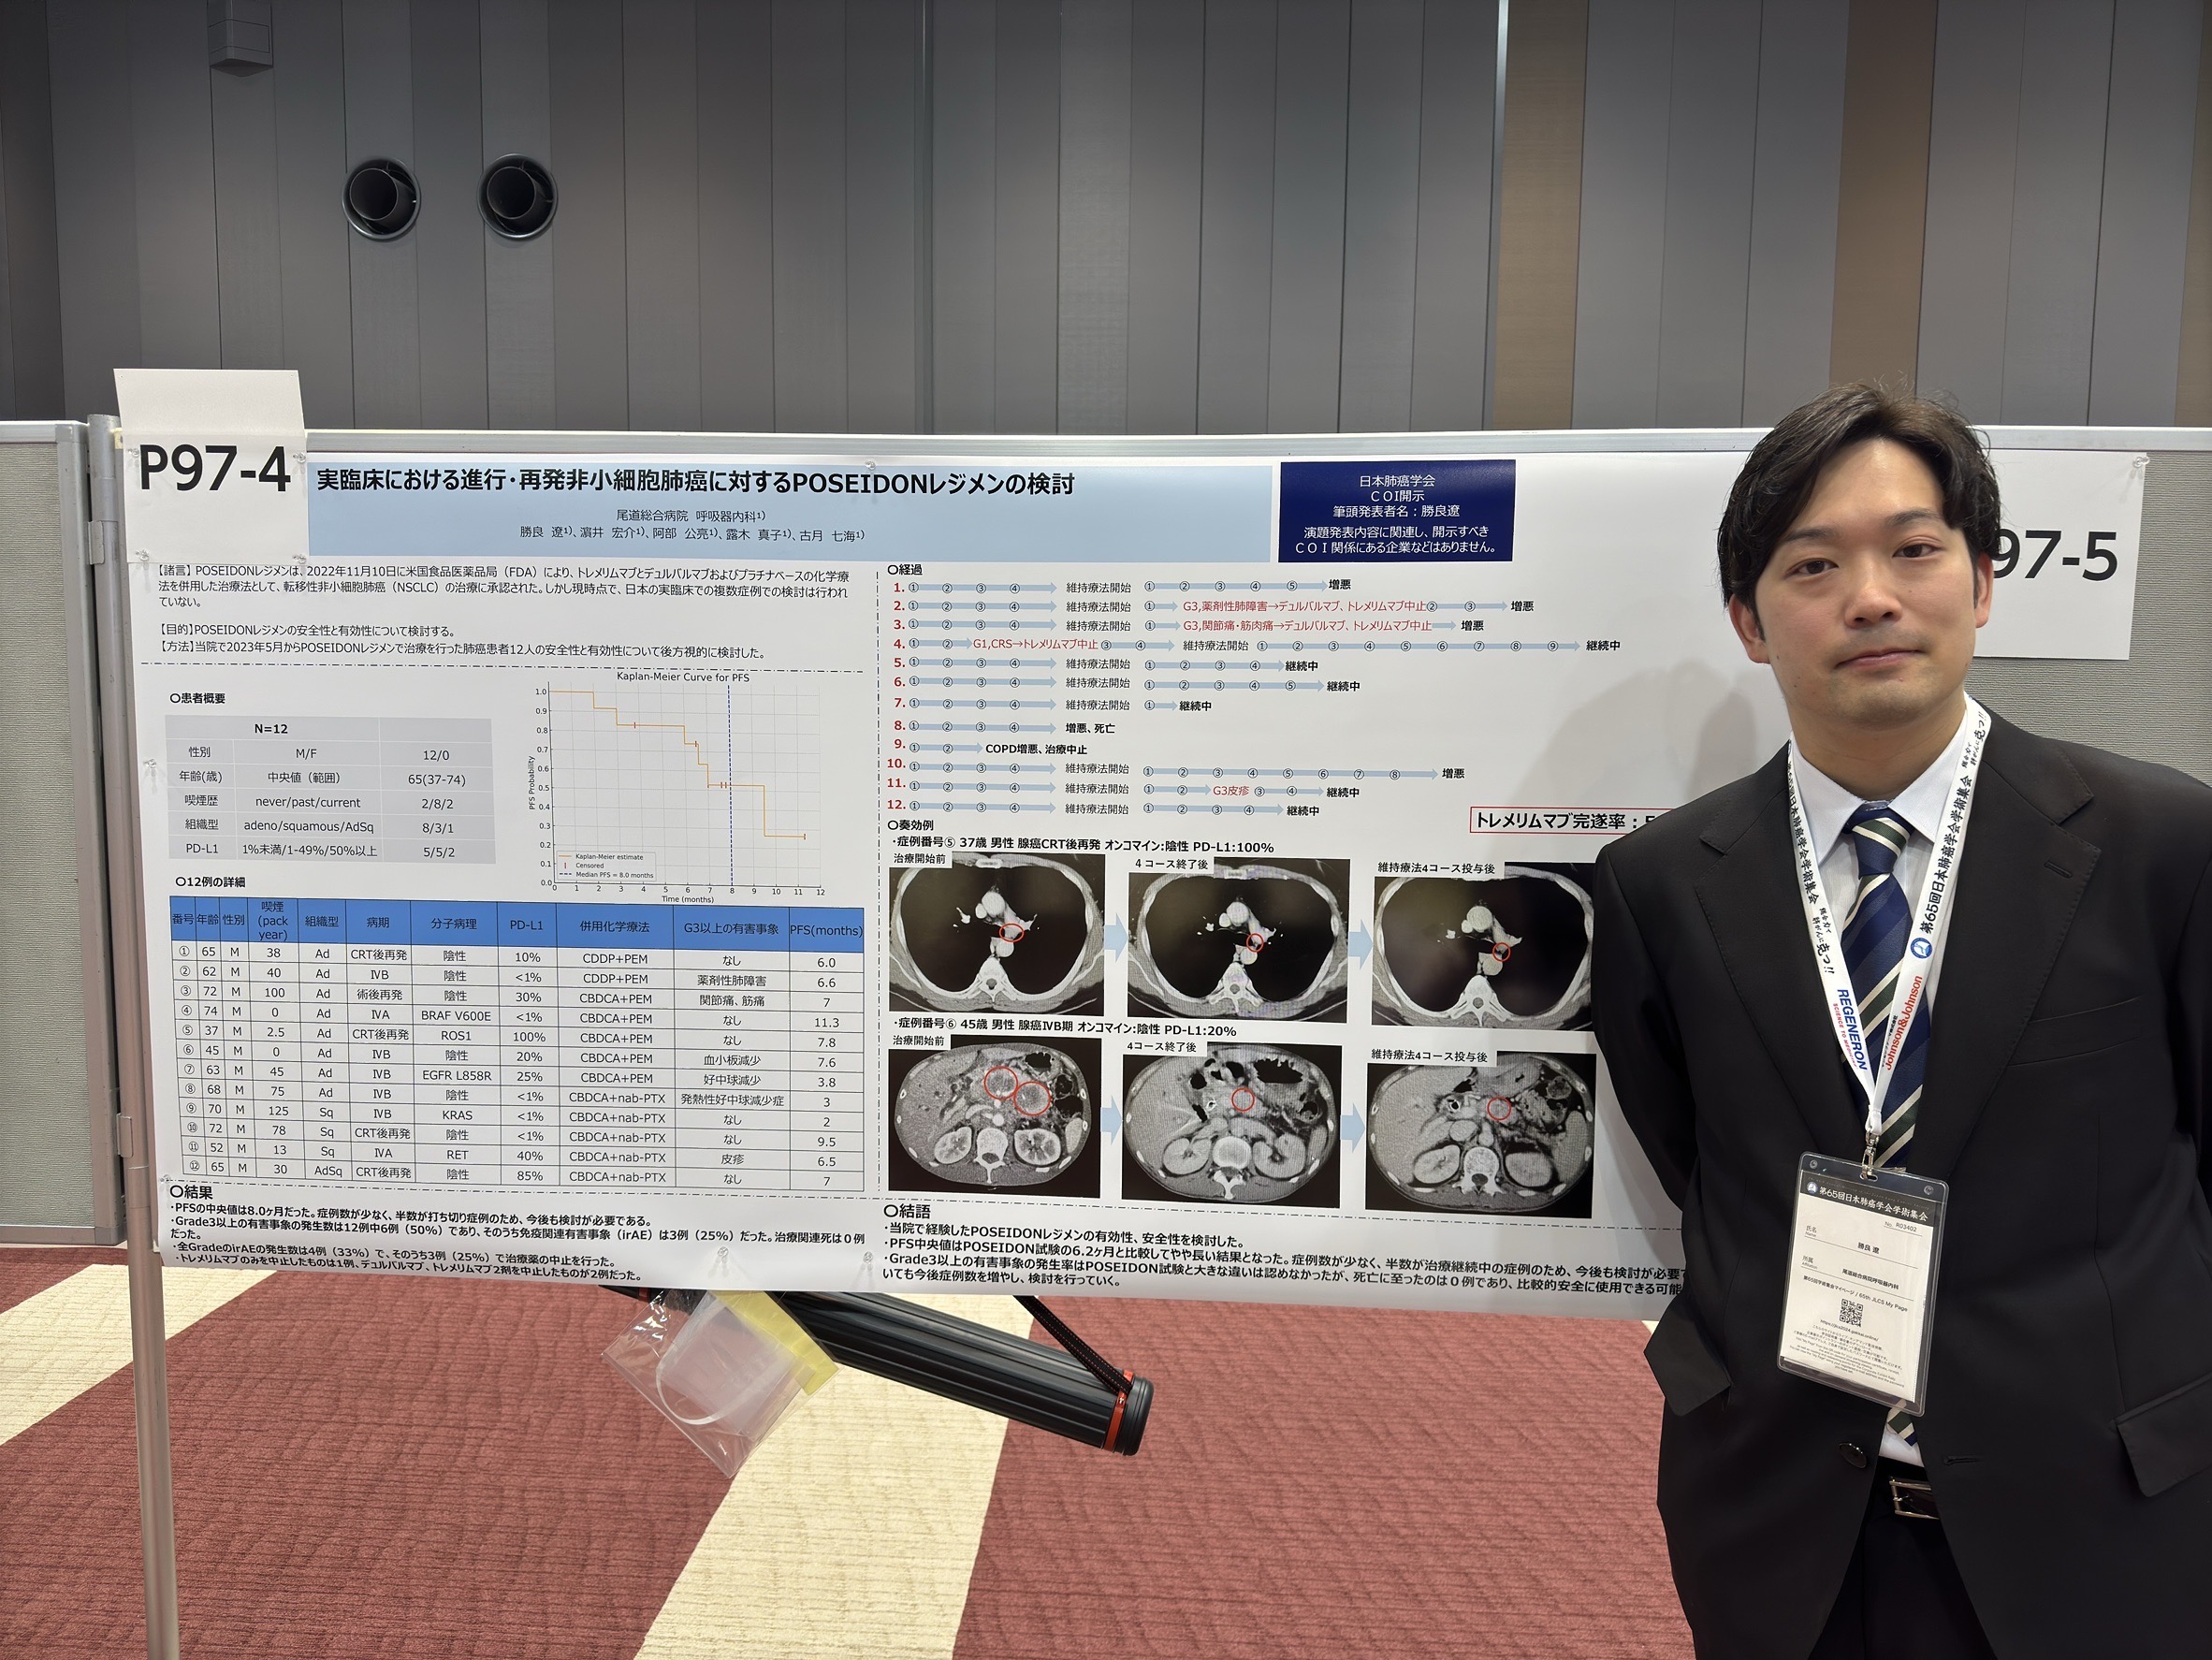The image size is (2212, 1660).
Task: Select the ROS1 molecular pathology cell
Action: pyautogui.click(x=455, y=1036)
